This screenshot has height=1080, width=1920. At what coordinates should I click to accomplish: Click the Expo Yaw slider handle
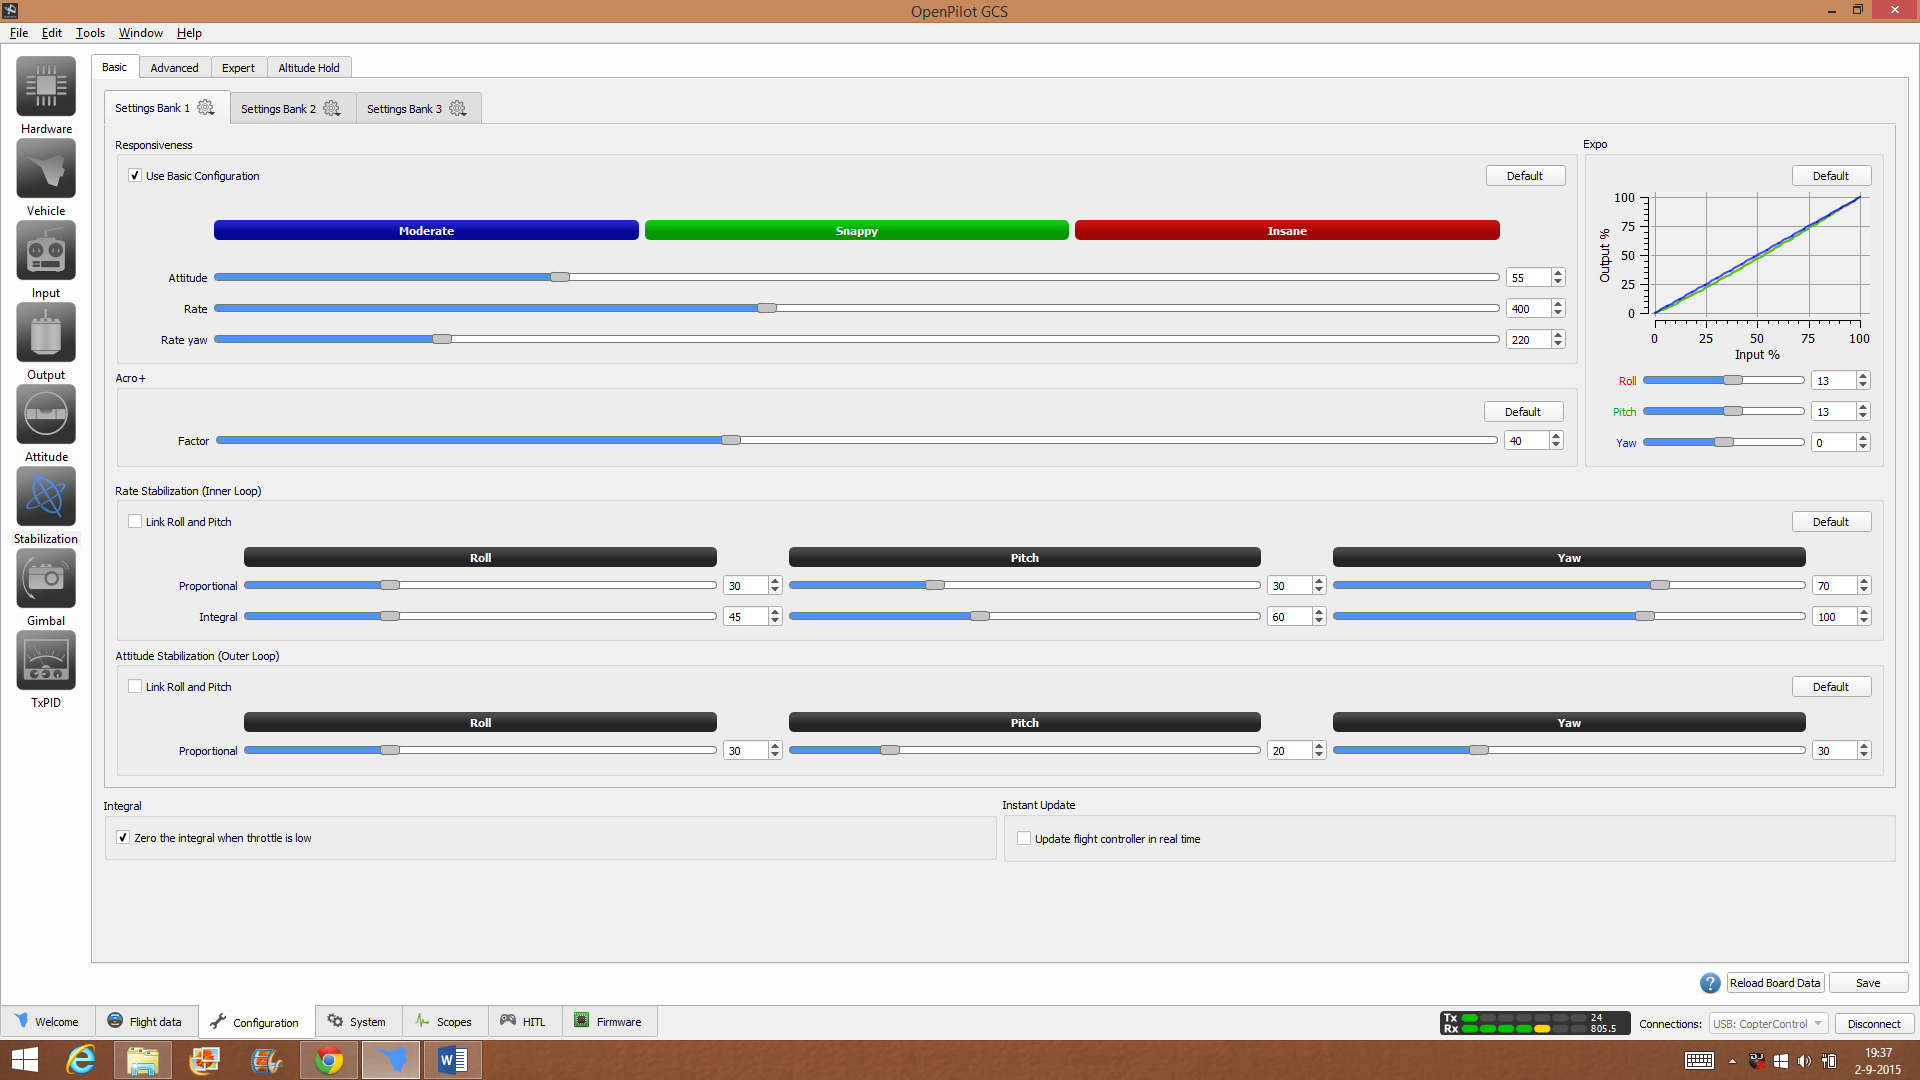[1724, 442]
